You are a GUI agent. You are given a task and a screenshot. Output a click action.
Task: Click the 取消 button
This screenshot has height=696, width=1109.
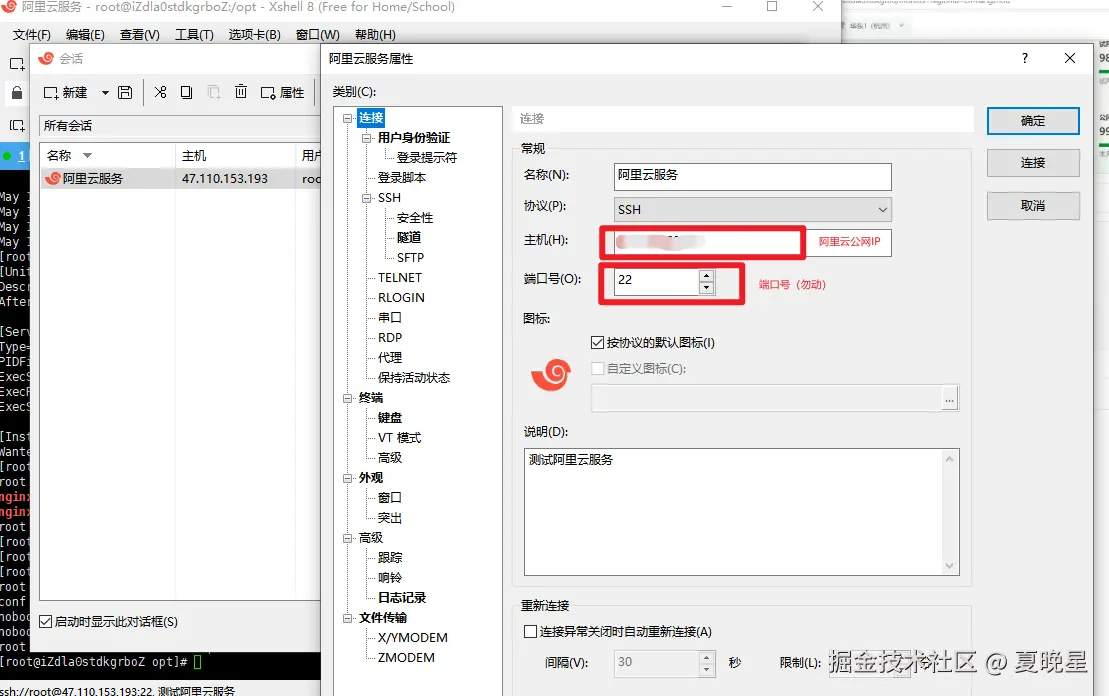(1033, 206)
